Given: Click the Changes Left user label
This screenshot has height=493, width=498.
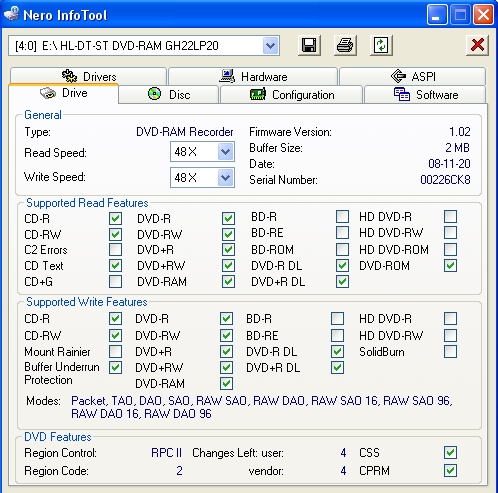Looking at the screenshot, I should click(x=238, y=453).
